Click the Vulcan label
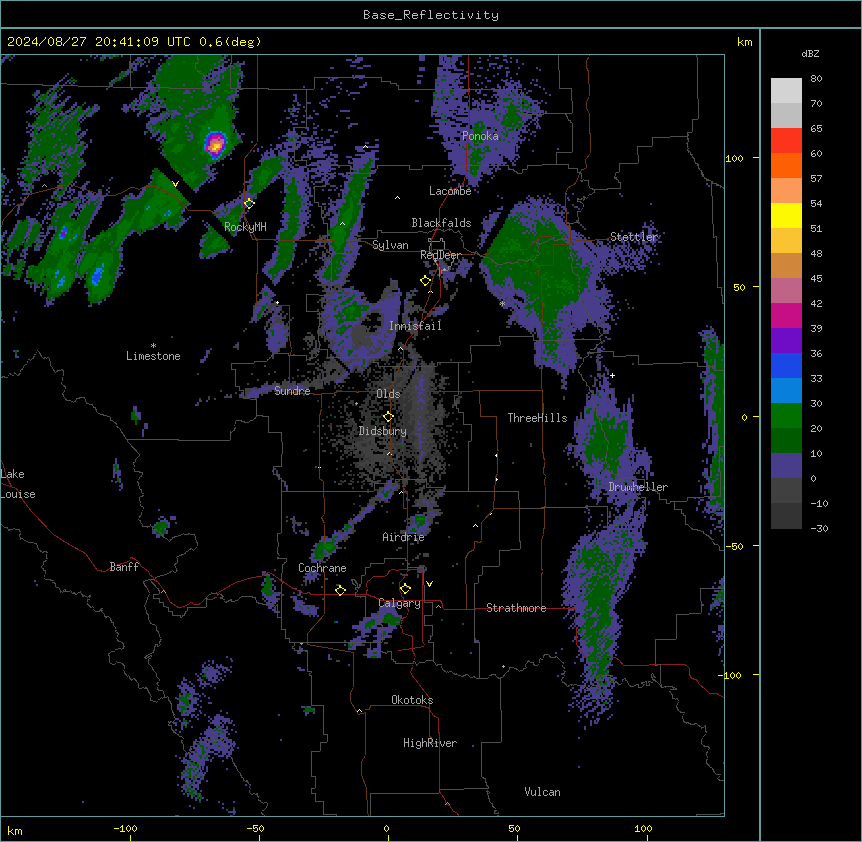 click(x=543, y=792)
